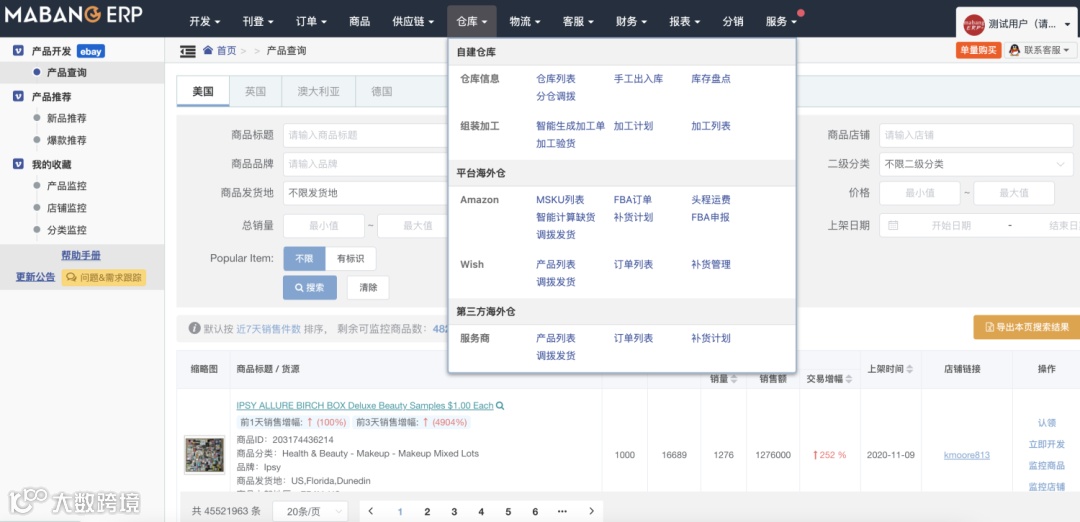Select 新品推荐 in sidebar

(67, 118)
